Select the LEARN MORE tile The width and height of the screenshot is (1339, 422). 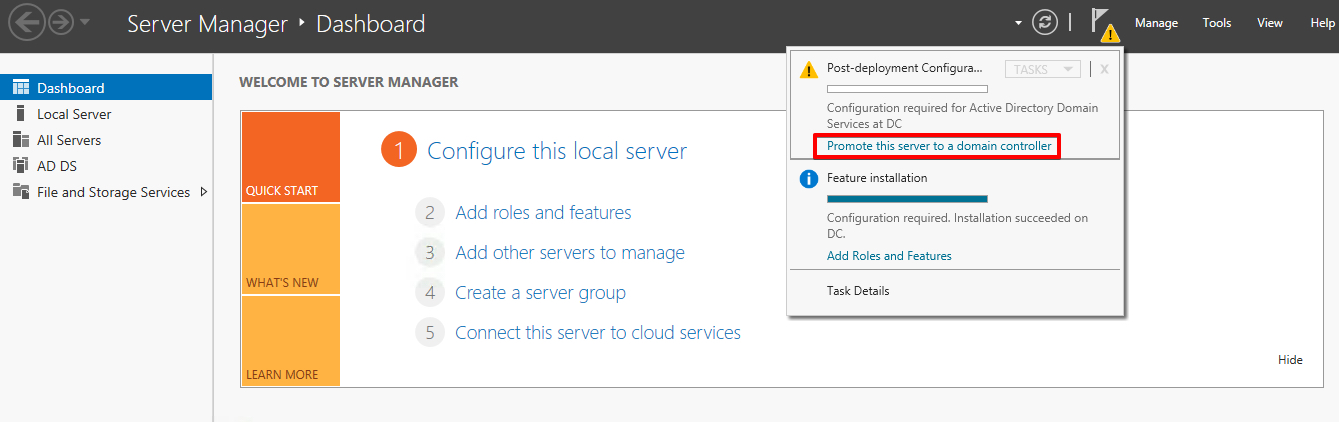[x=290, y=341]
